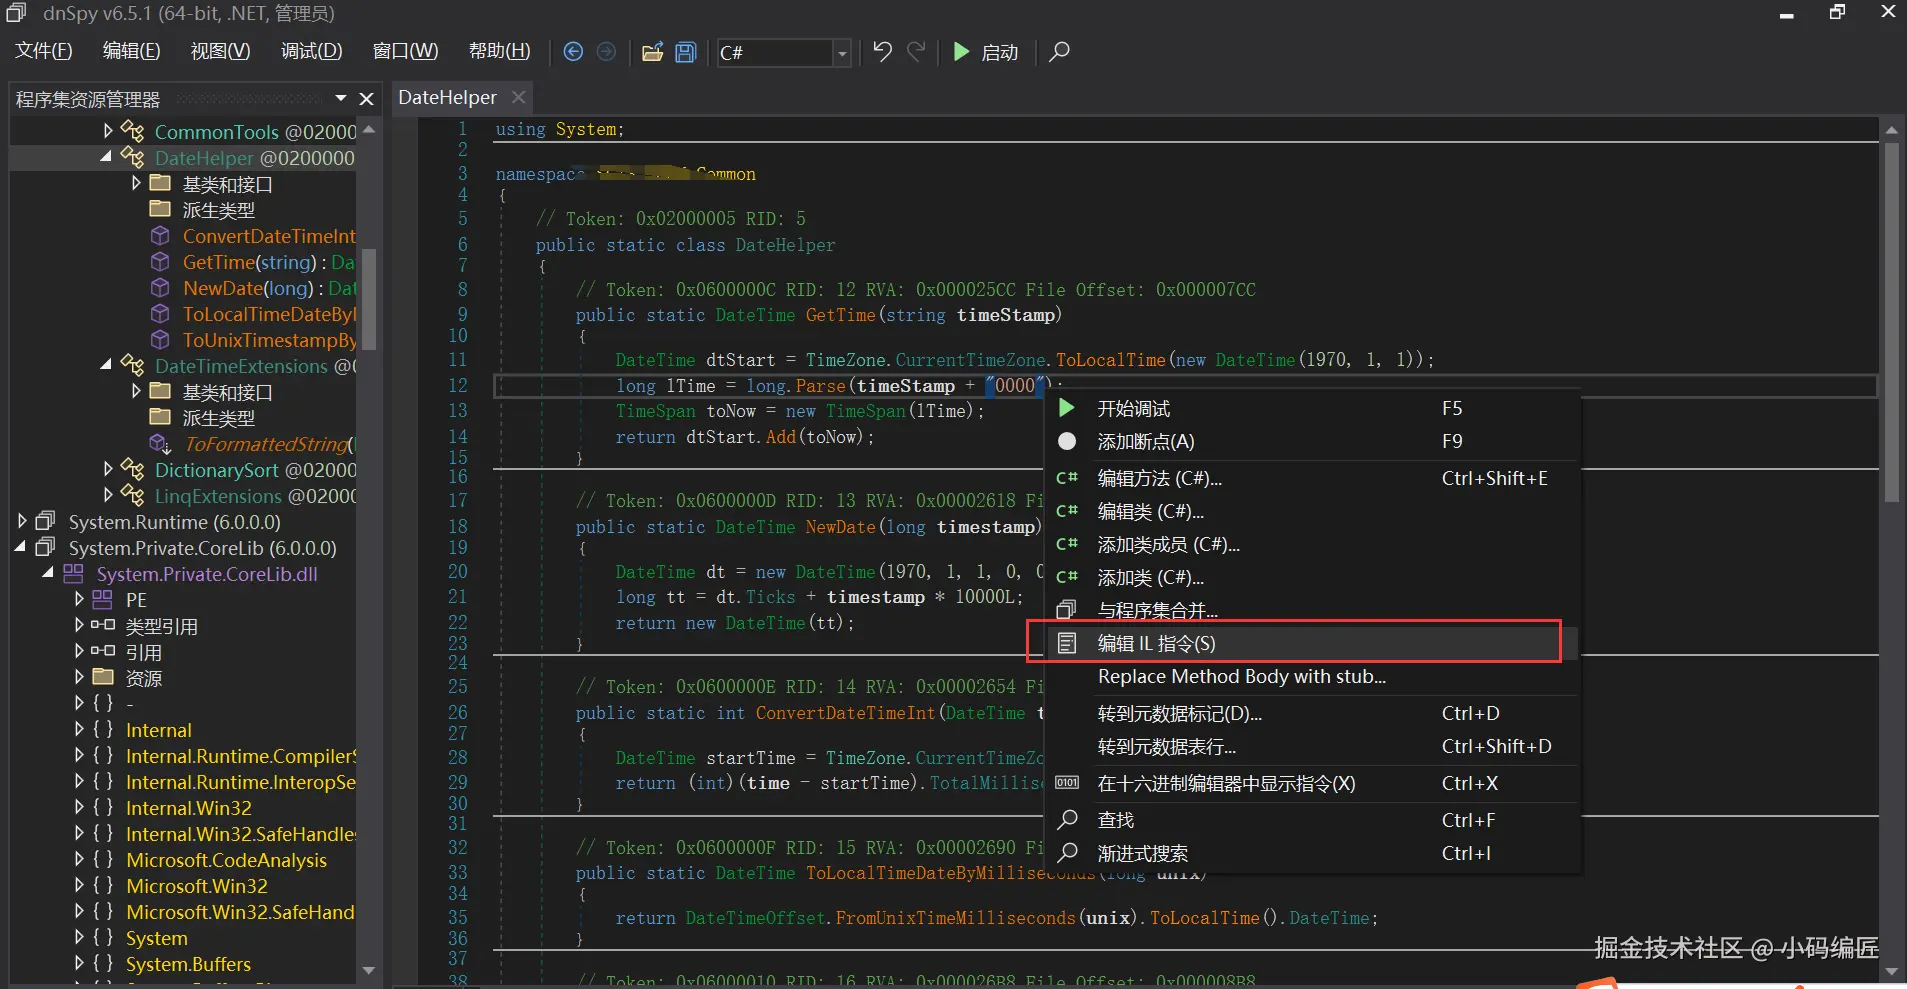Image resolution: width=1907 pixels, height=989 pixels.
Task: Close the DateHelper tab
Action: click(518, 97)
